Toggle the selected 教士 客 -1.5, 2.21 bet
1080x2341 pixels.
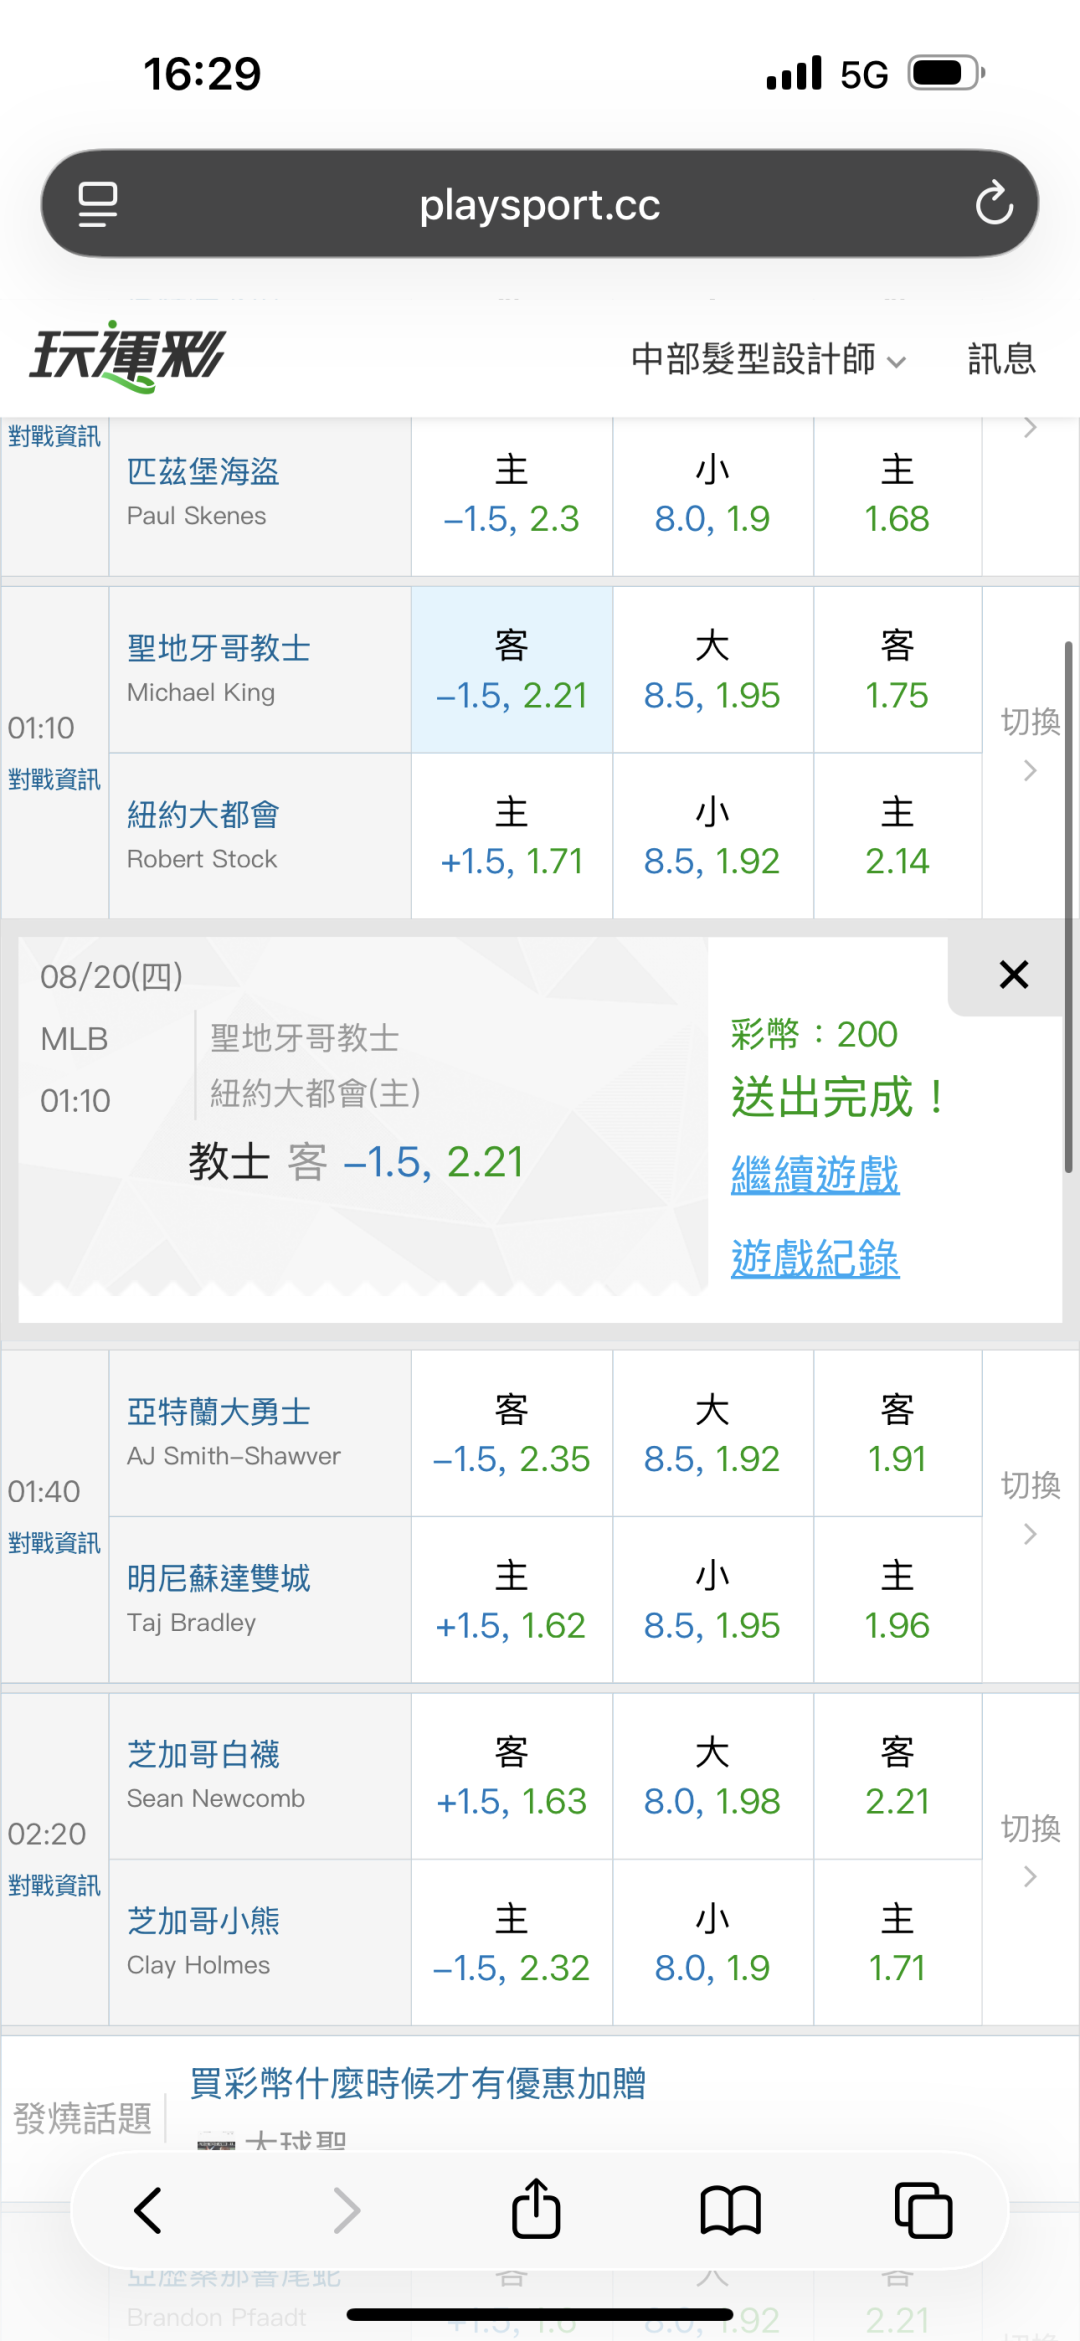click(x=512, y=670)
